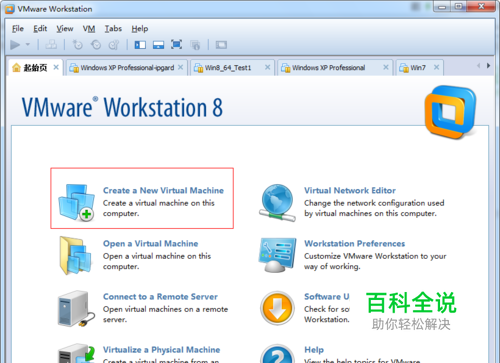Open the Tabs menu
Viewport: 500px width, 363px height.
(113, 29)
